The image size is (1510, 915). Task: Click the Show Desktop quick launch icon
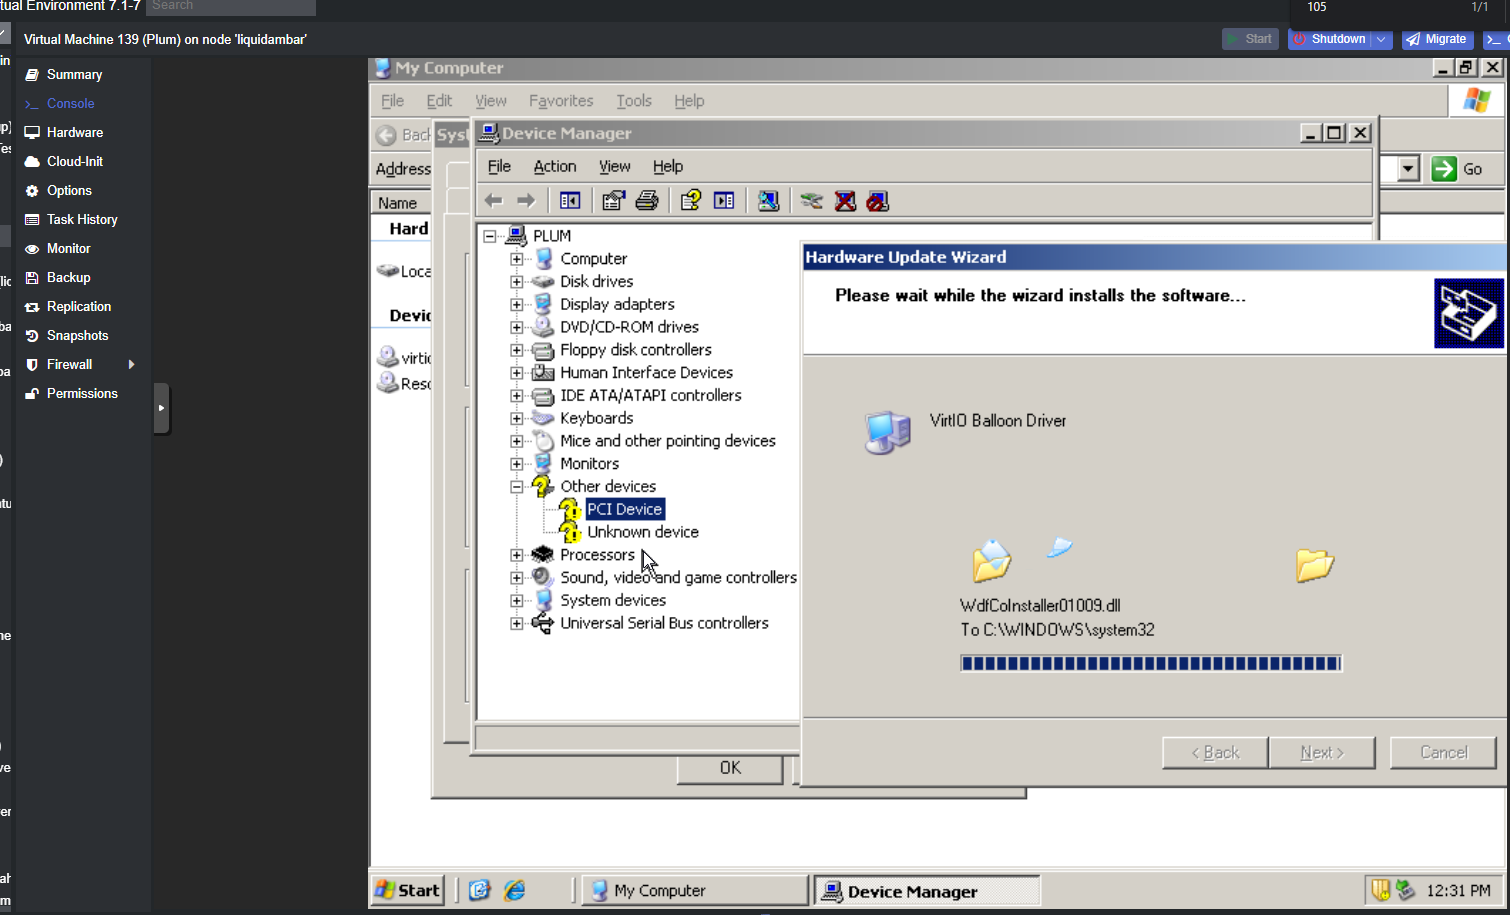480,890
